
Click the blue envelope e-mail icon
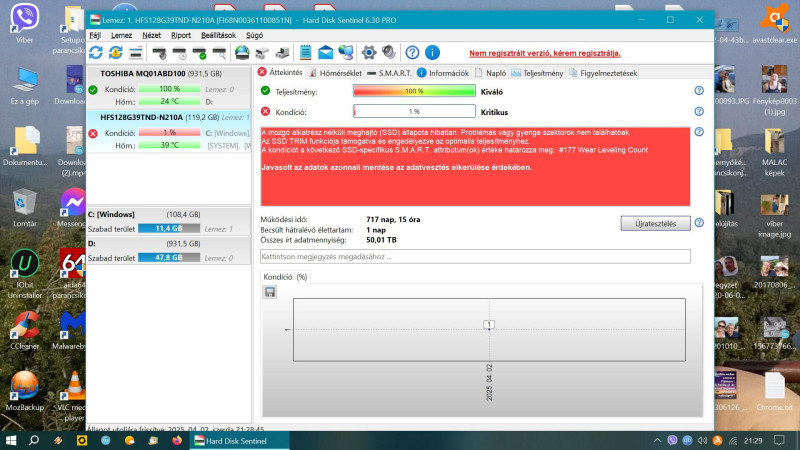click(326, 53)
